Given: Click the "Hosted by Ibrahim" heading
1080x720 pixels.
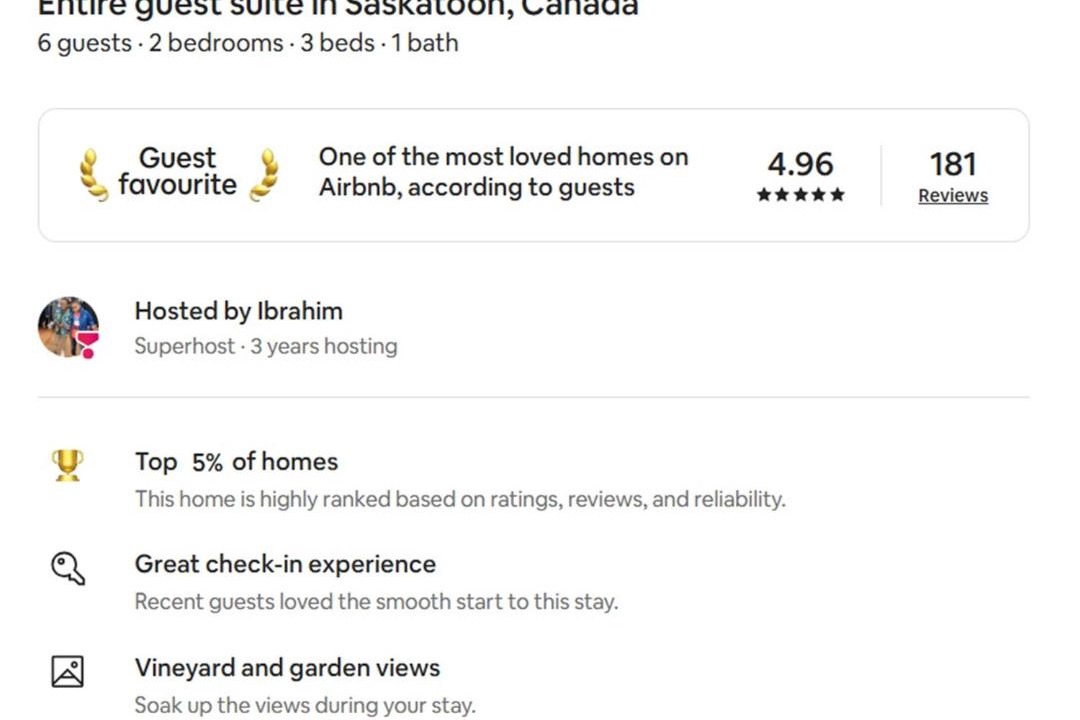Looking at the screenshot, I should pos(238,311).
